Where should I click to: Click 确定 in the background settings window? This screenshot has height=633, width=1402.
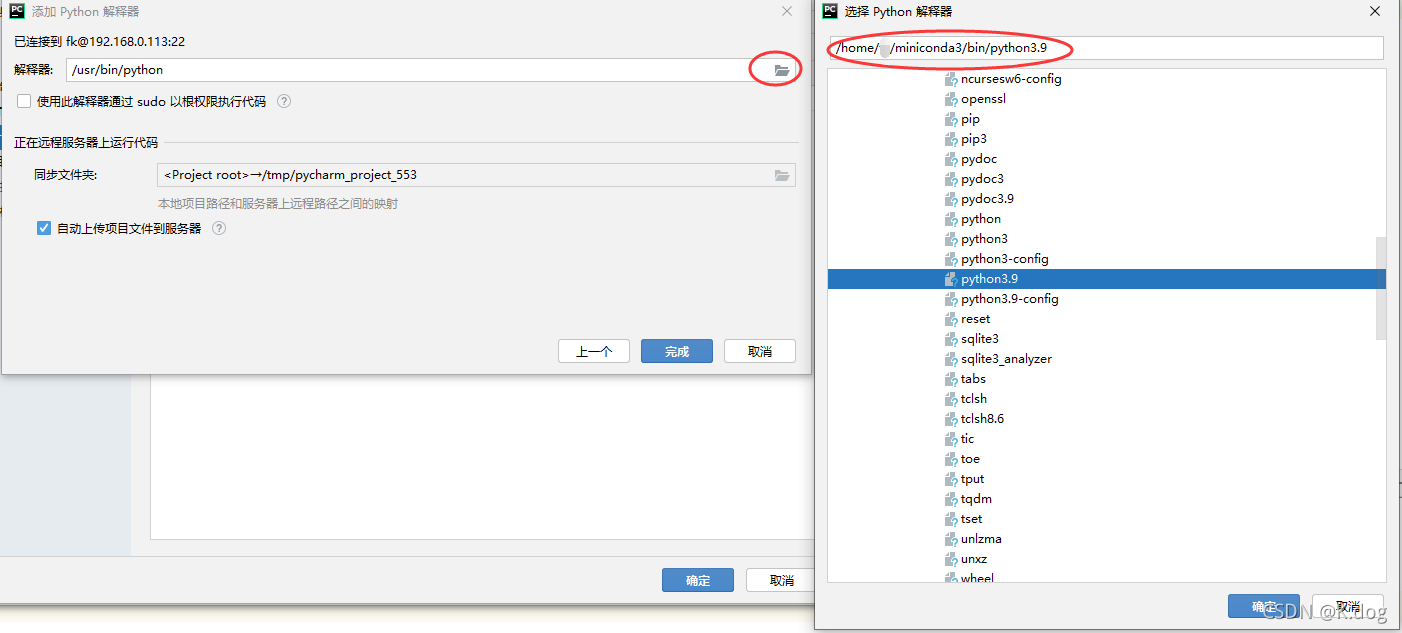coord(698,580)
